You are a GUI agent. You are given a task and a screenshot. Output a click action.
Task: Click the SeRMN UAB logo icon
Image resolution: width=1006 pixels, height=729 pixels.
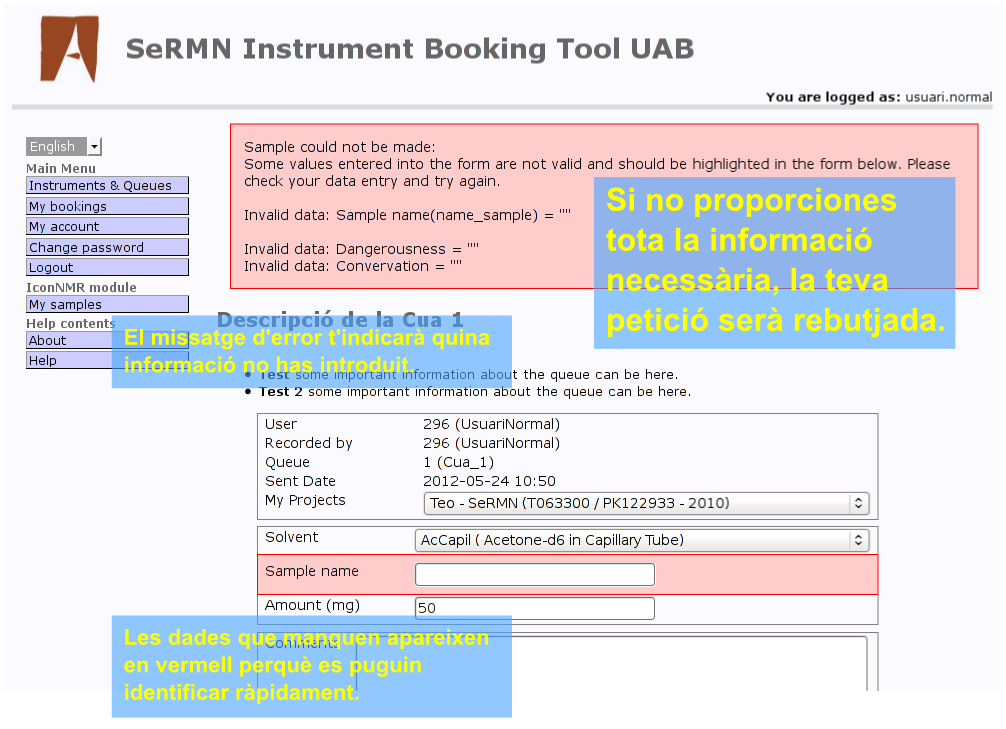pyautogui.click(x=70, y=49)
